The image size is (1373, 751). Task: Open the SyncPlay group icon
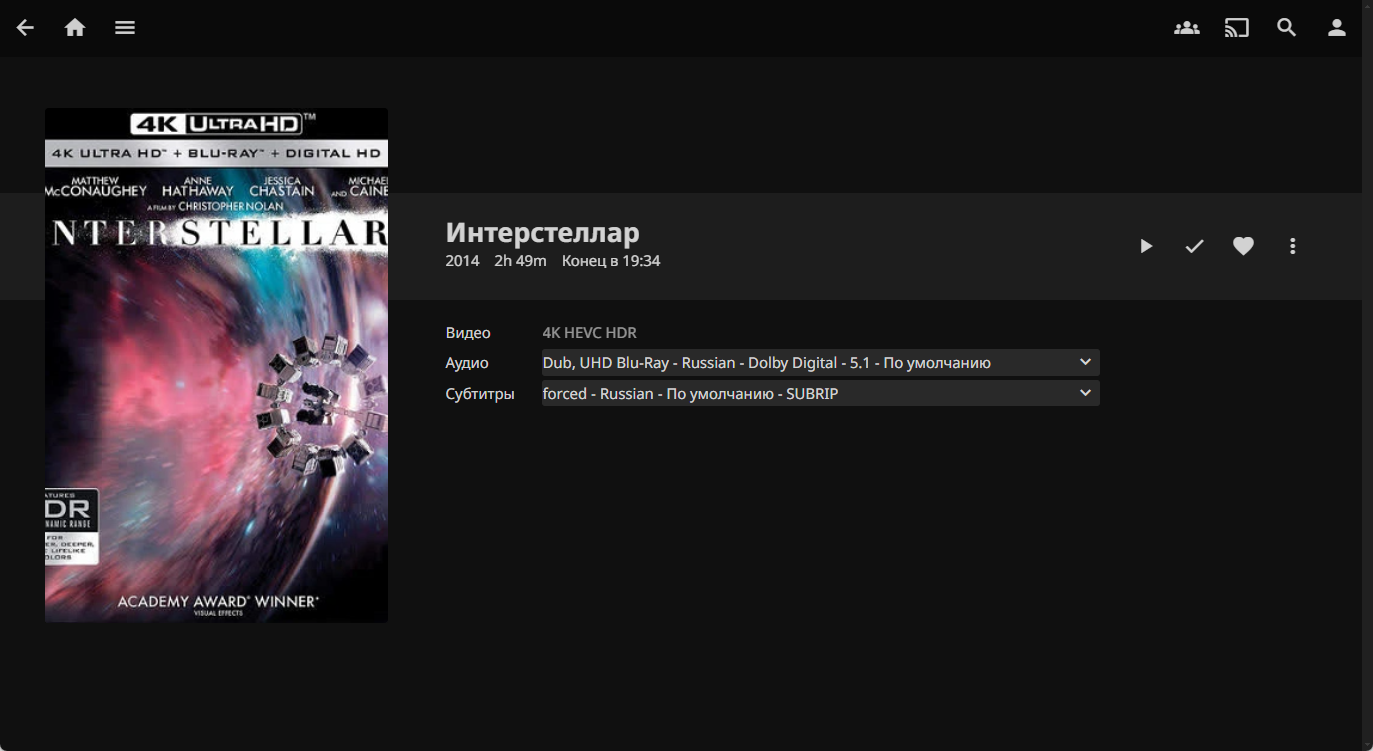point(1187,28)
